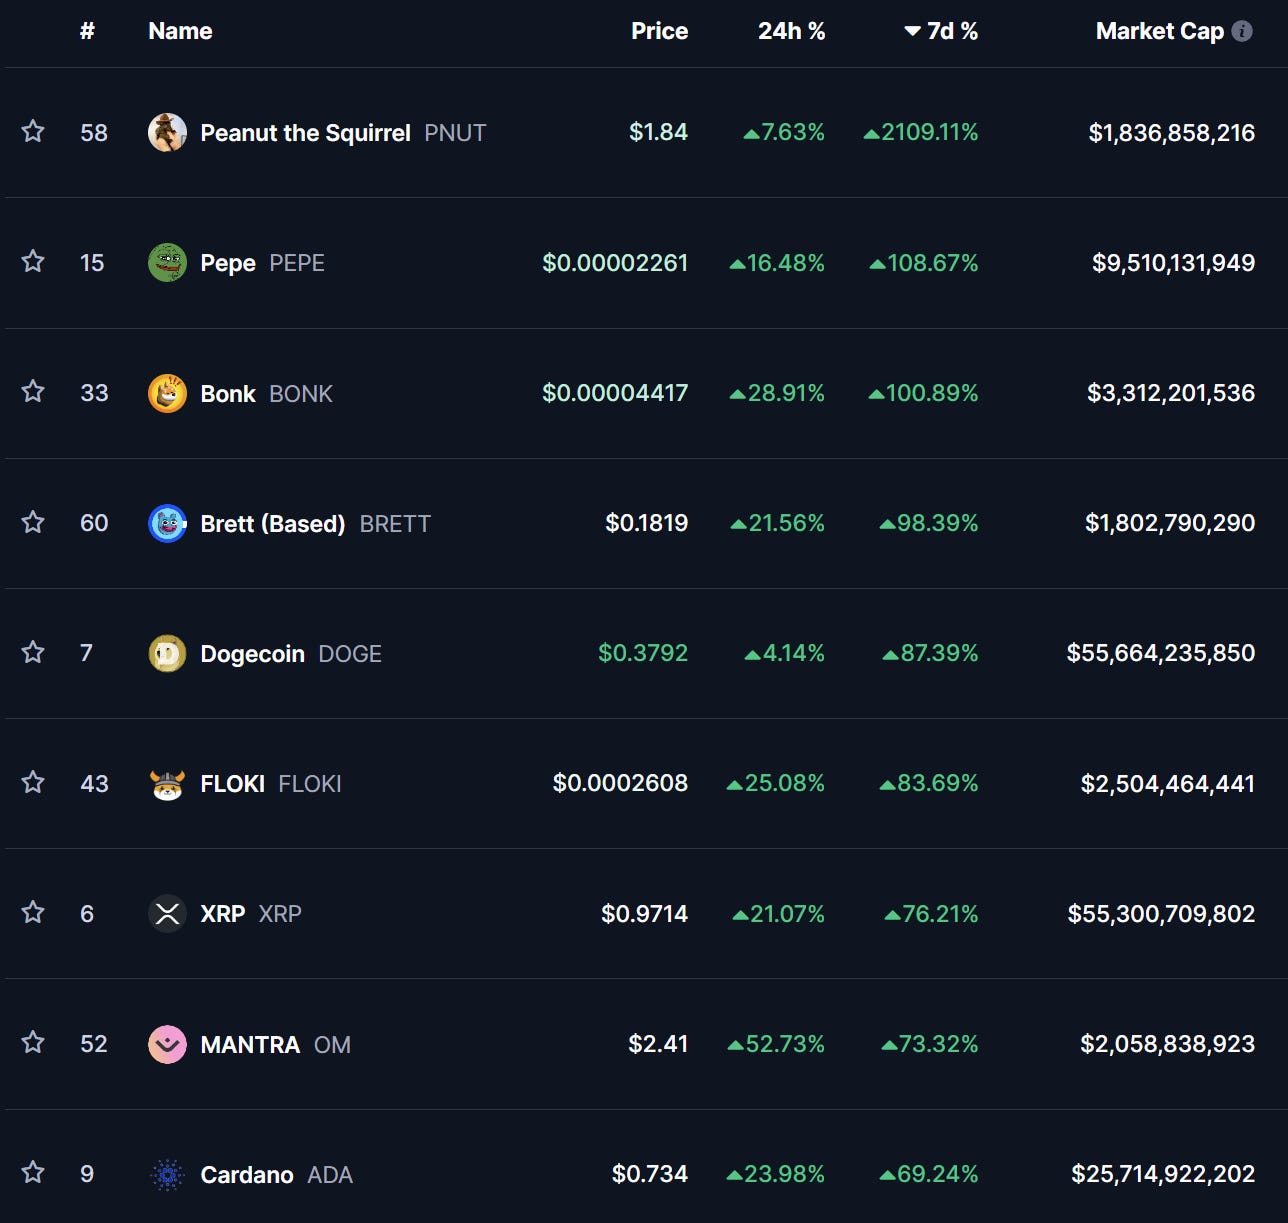Click the Cardano logo
The width and height of the screenshot is (1288, 1223).
click(x=167, y=1175)
